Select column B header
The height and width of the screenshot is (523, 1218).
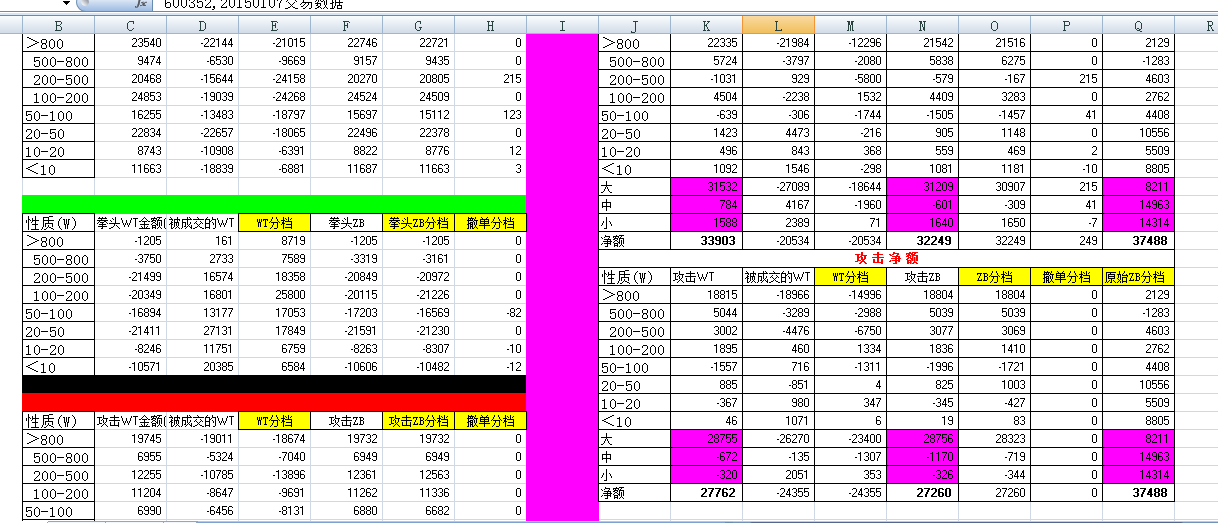58,25
